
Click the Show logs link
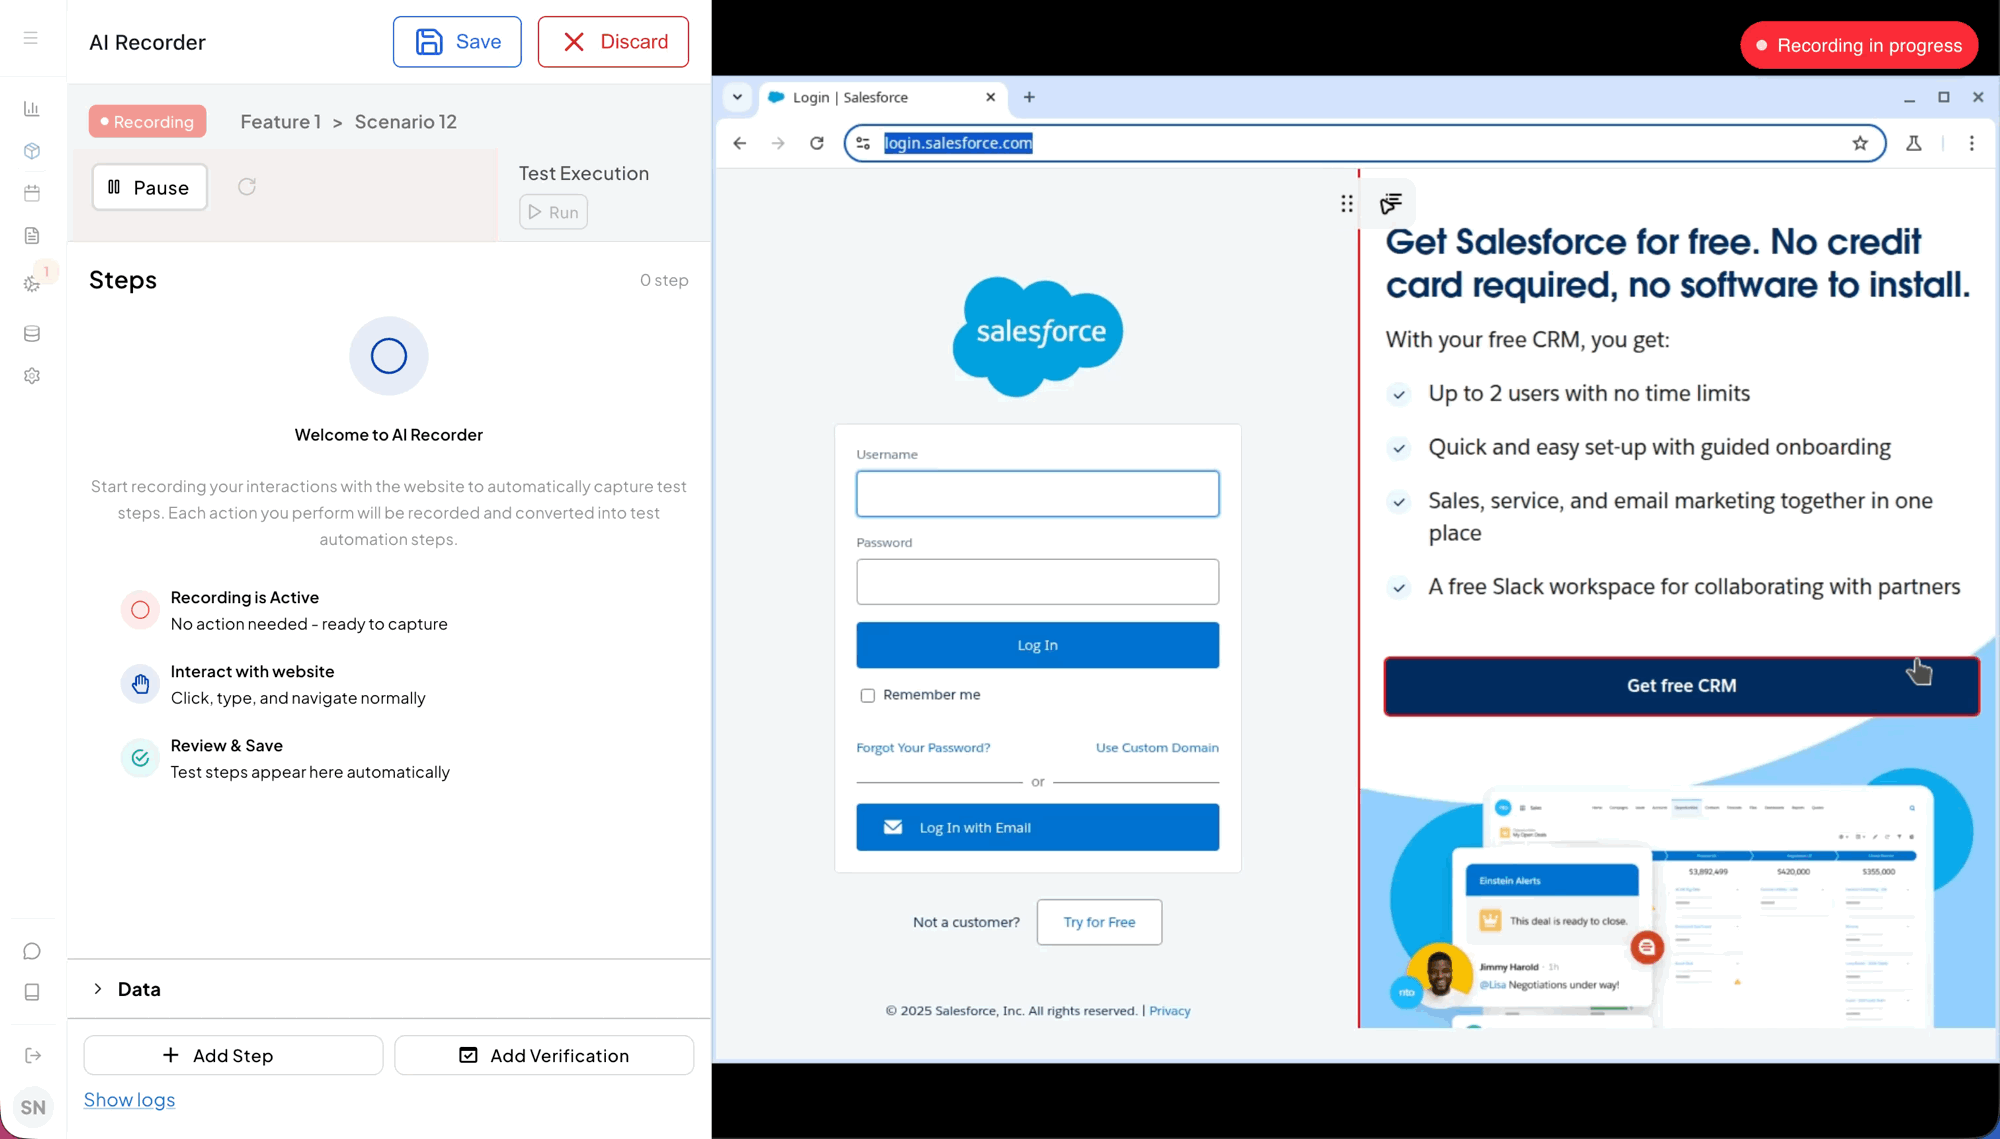129,1100
